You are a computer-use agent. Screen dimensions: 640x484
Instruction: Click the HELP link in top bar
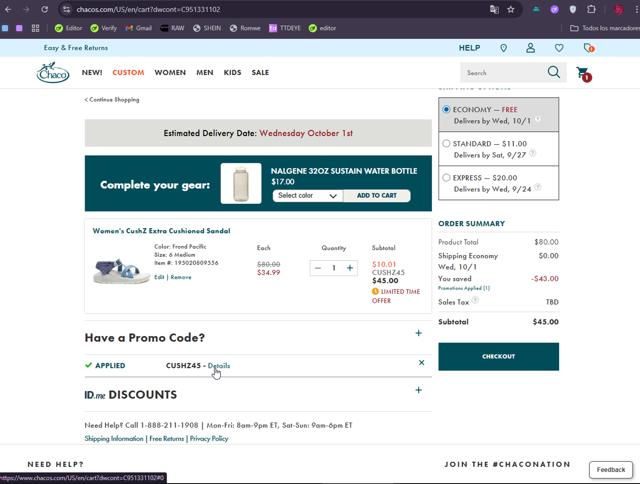tap(469, 48)
